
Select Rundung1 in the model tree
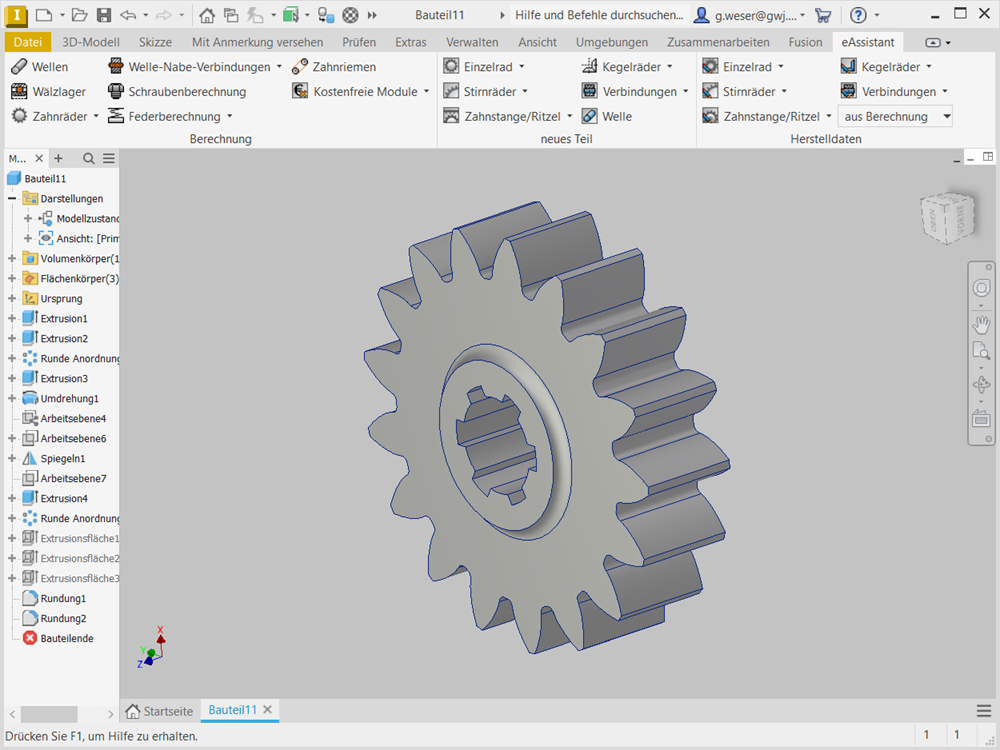(62, 598)
